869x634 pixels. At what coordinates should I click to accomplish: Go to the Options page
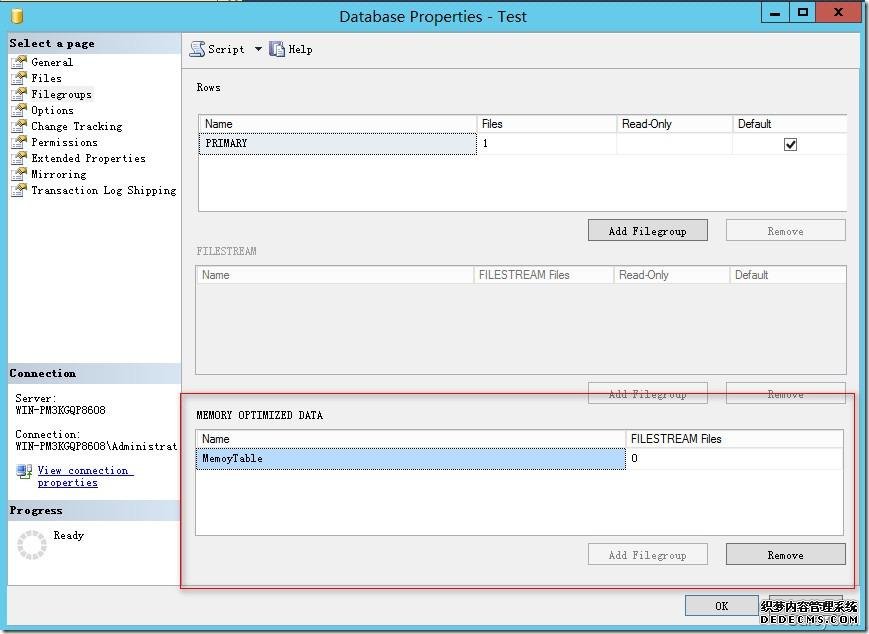[x=52, y=110]
